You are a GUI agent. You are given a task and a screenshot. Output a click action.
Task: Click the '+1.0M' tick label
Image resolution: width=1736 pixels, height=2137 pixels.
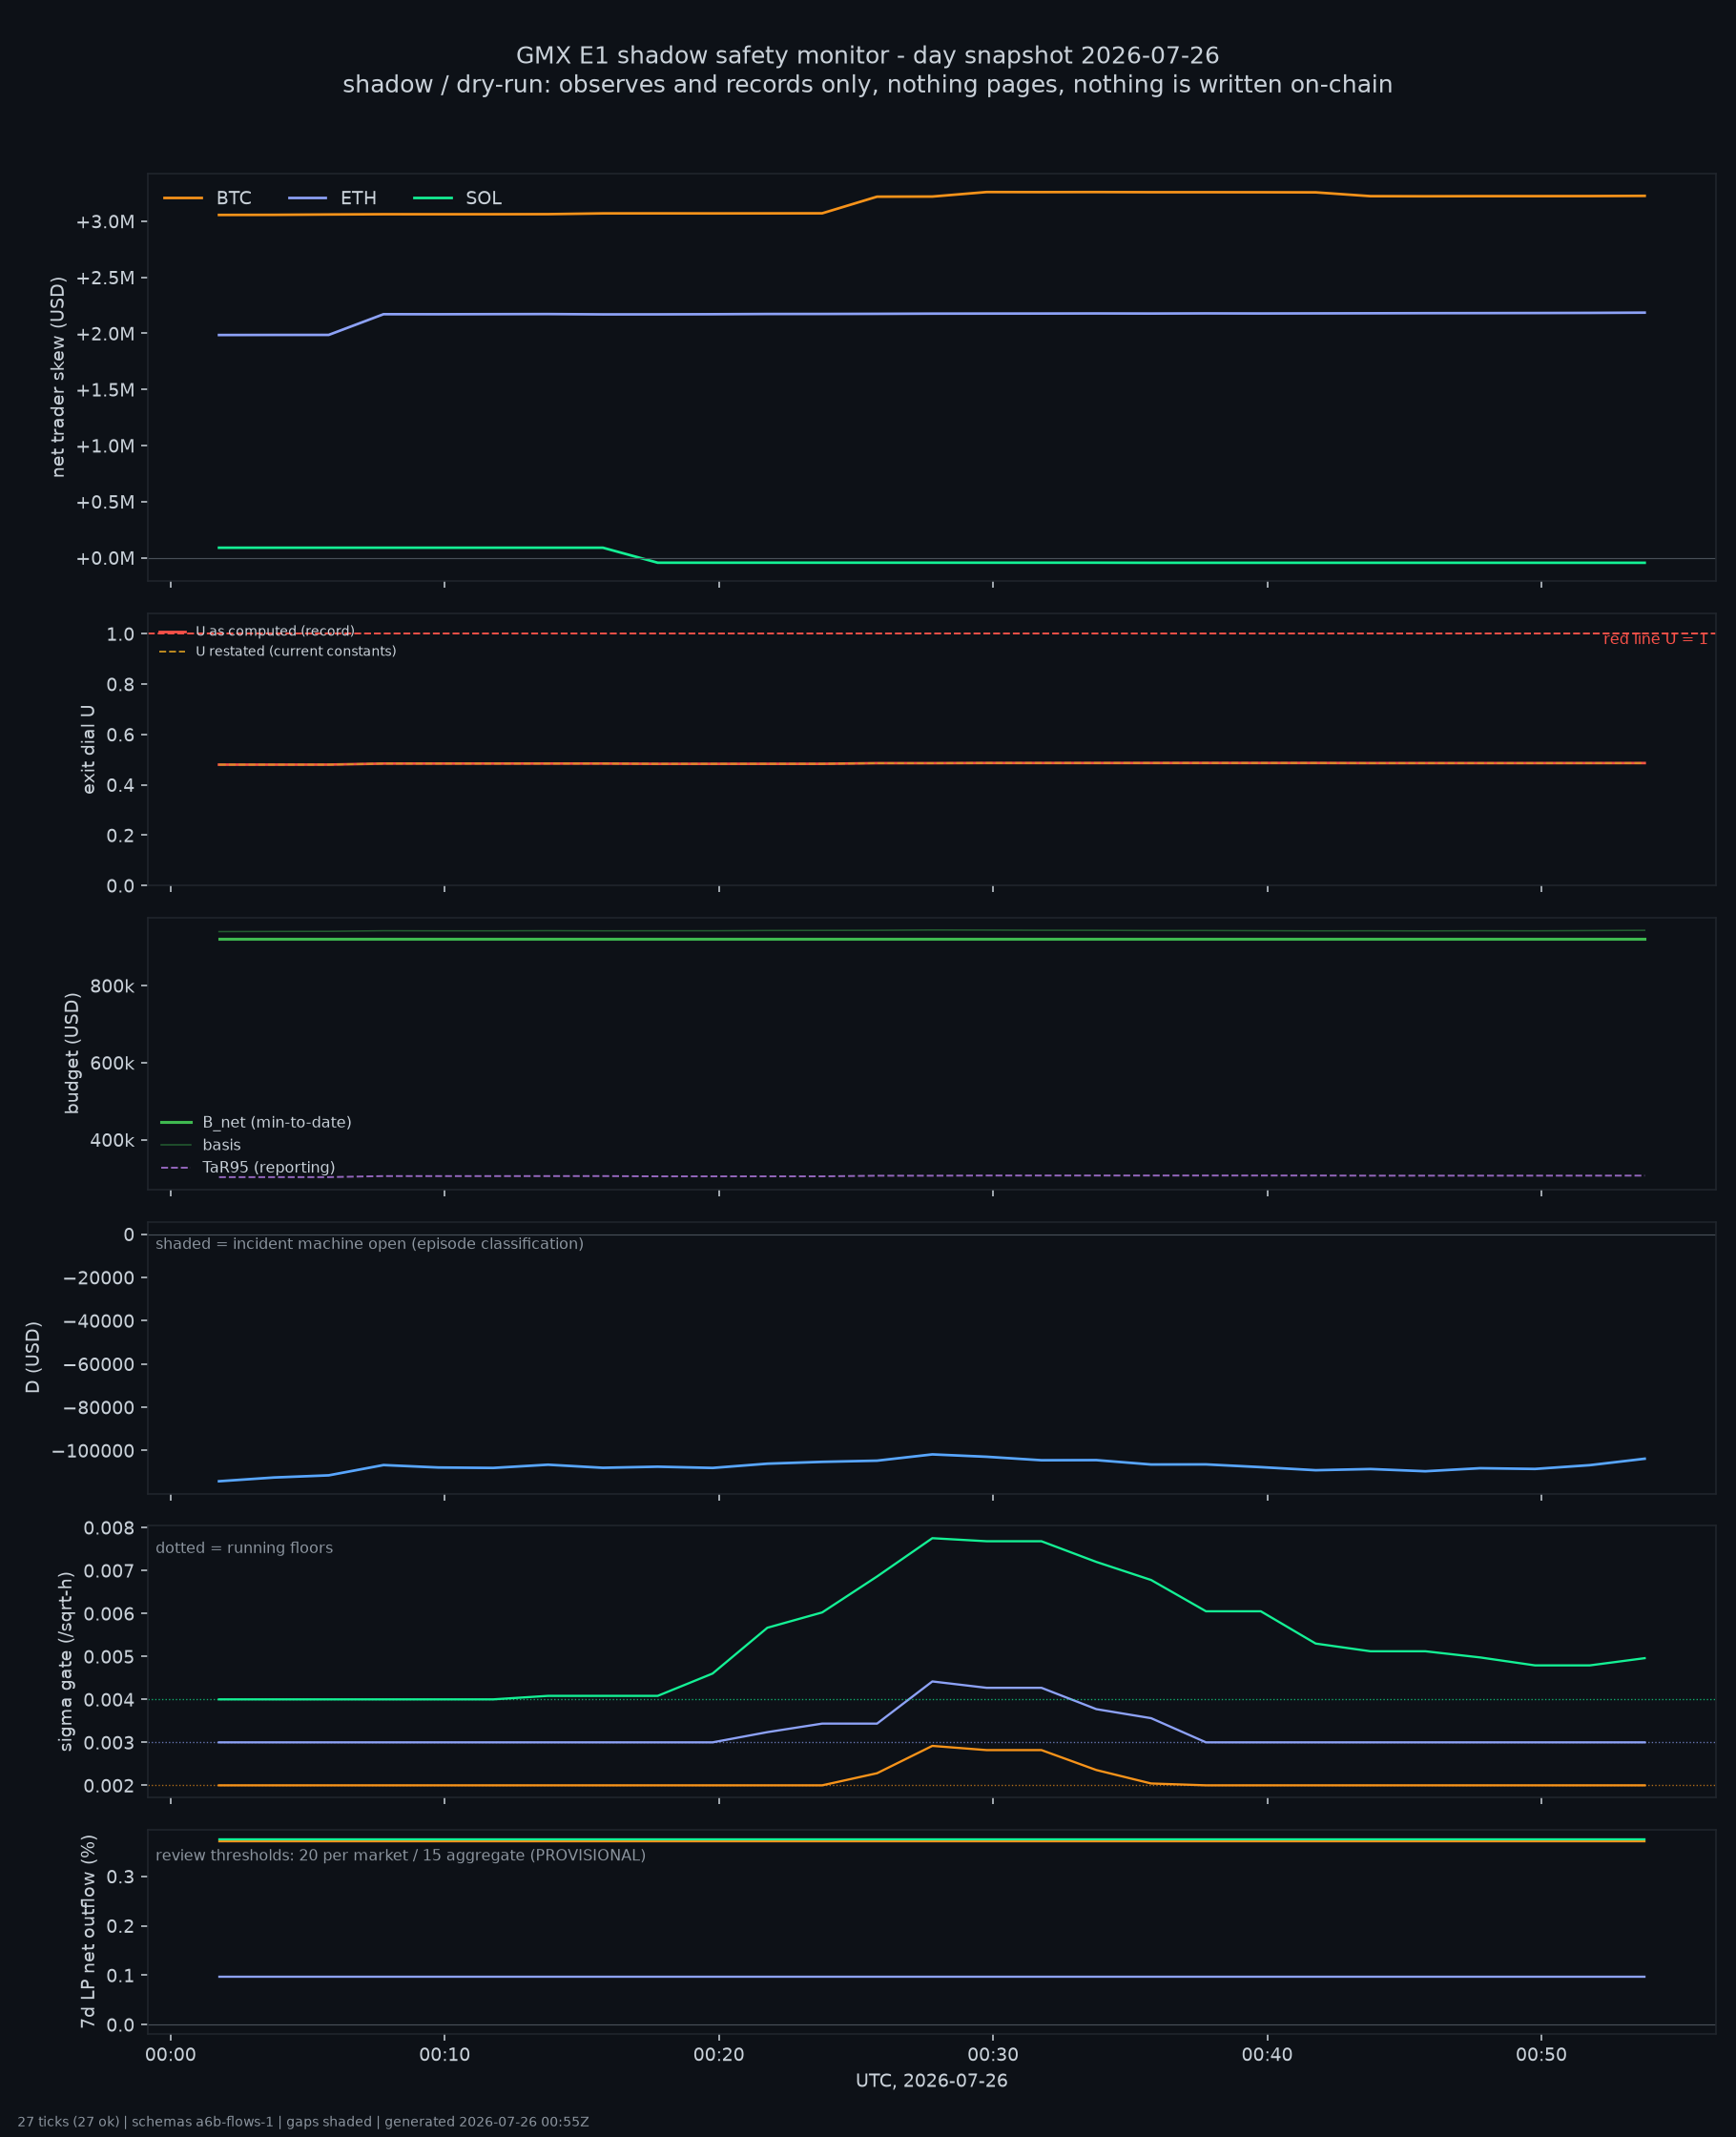[105, 446]
